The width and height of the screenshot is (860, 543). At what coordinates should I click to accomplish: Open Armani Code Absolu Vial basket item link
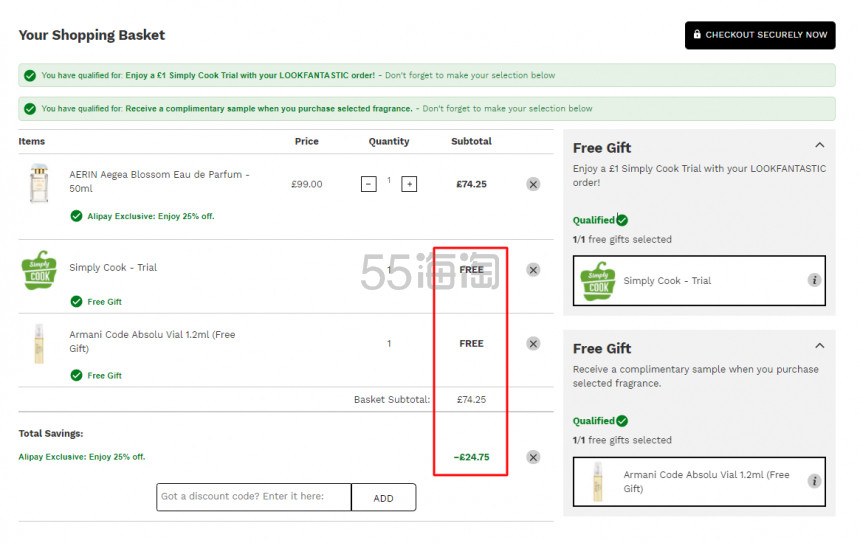[152, 341]
